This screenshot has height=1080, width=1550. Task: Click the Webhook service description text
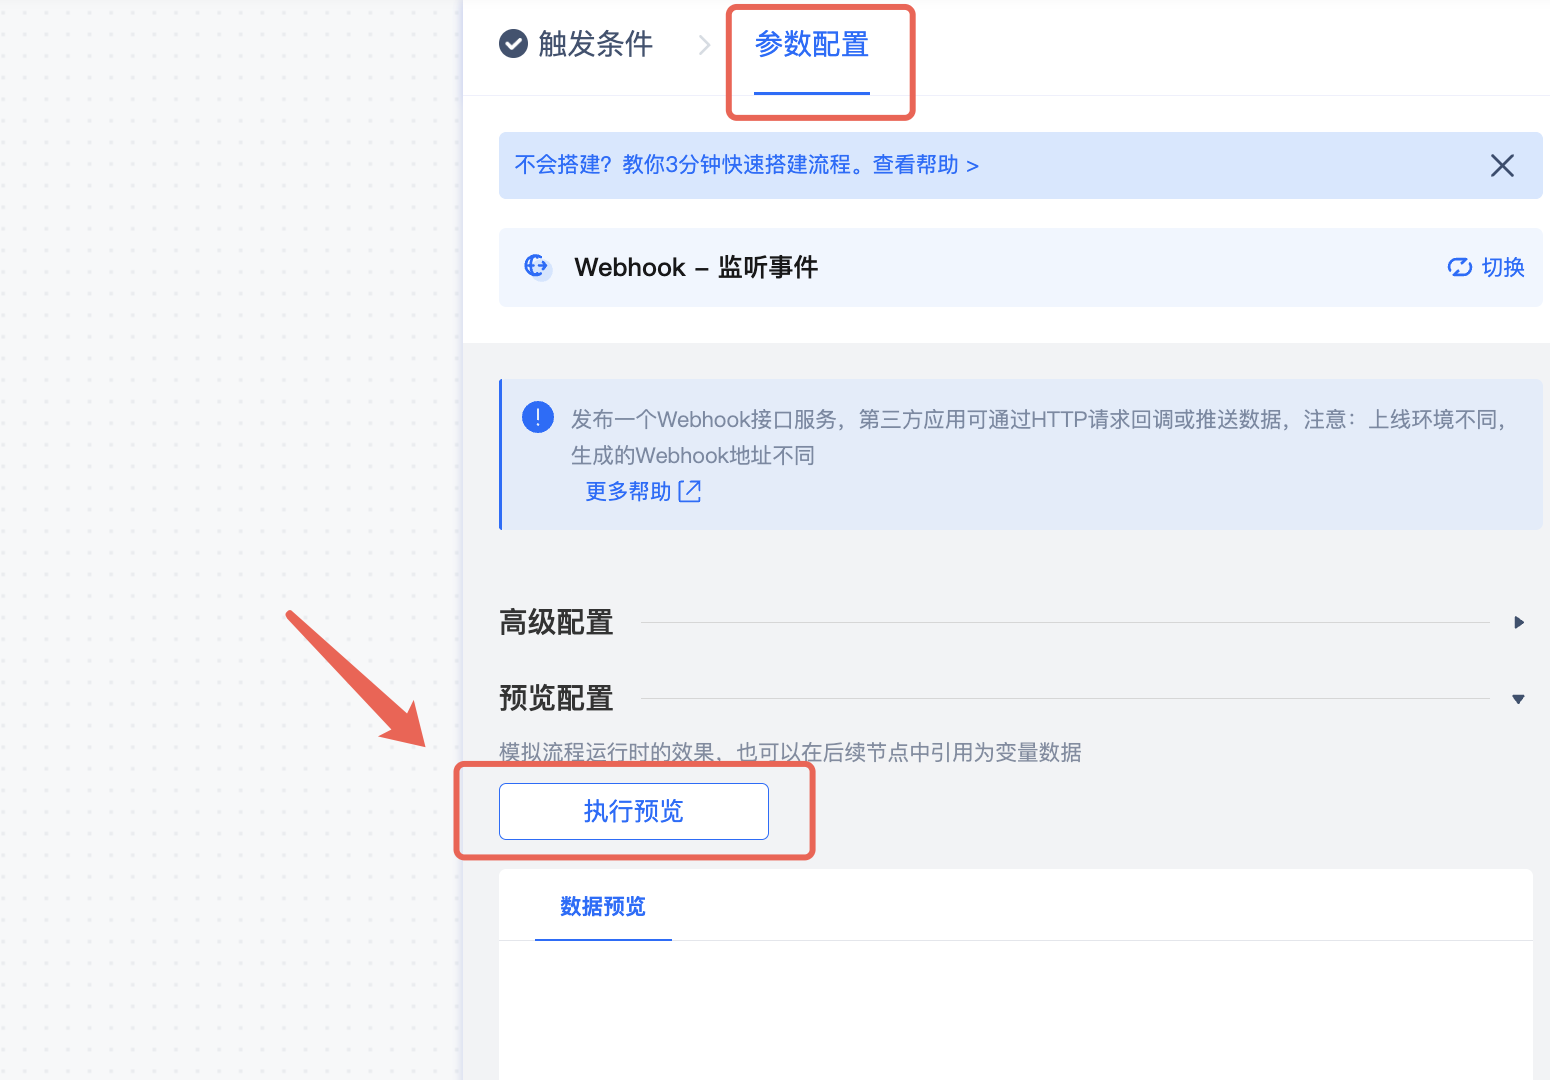click(x=1039, y=437)
